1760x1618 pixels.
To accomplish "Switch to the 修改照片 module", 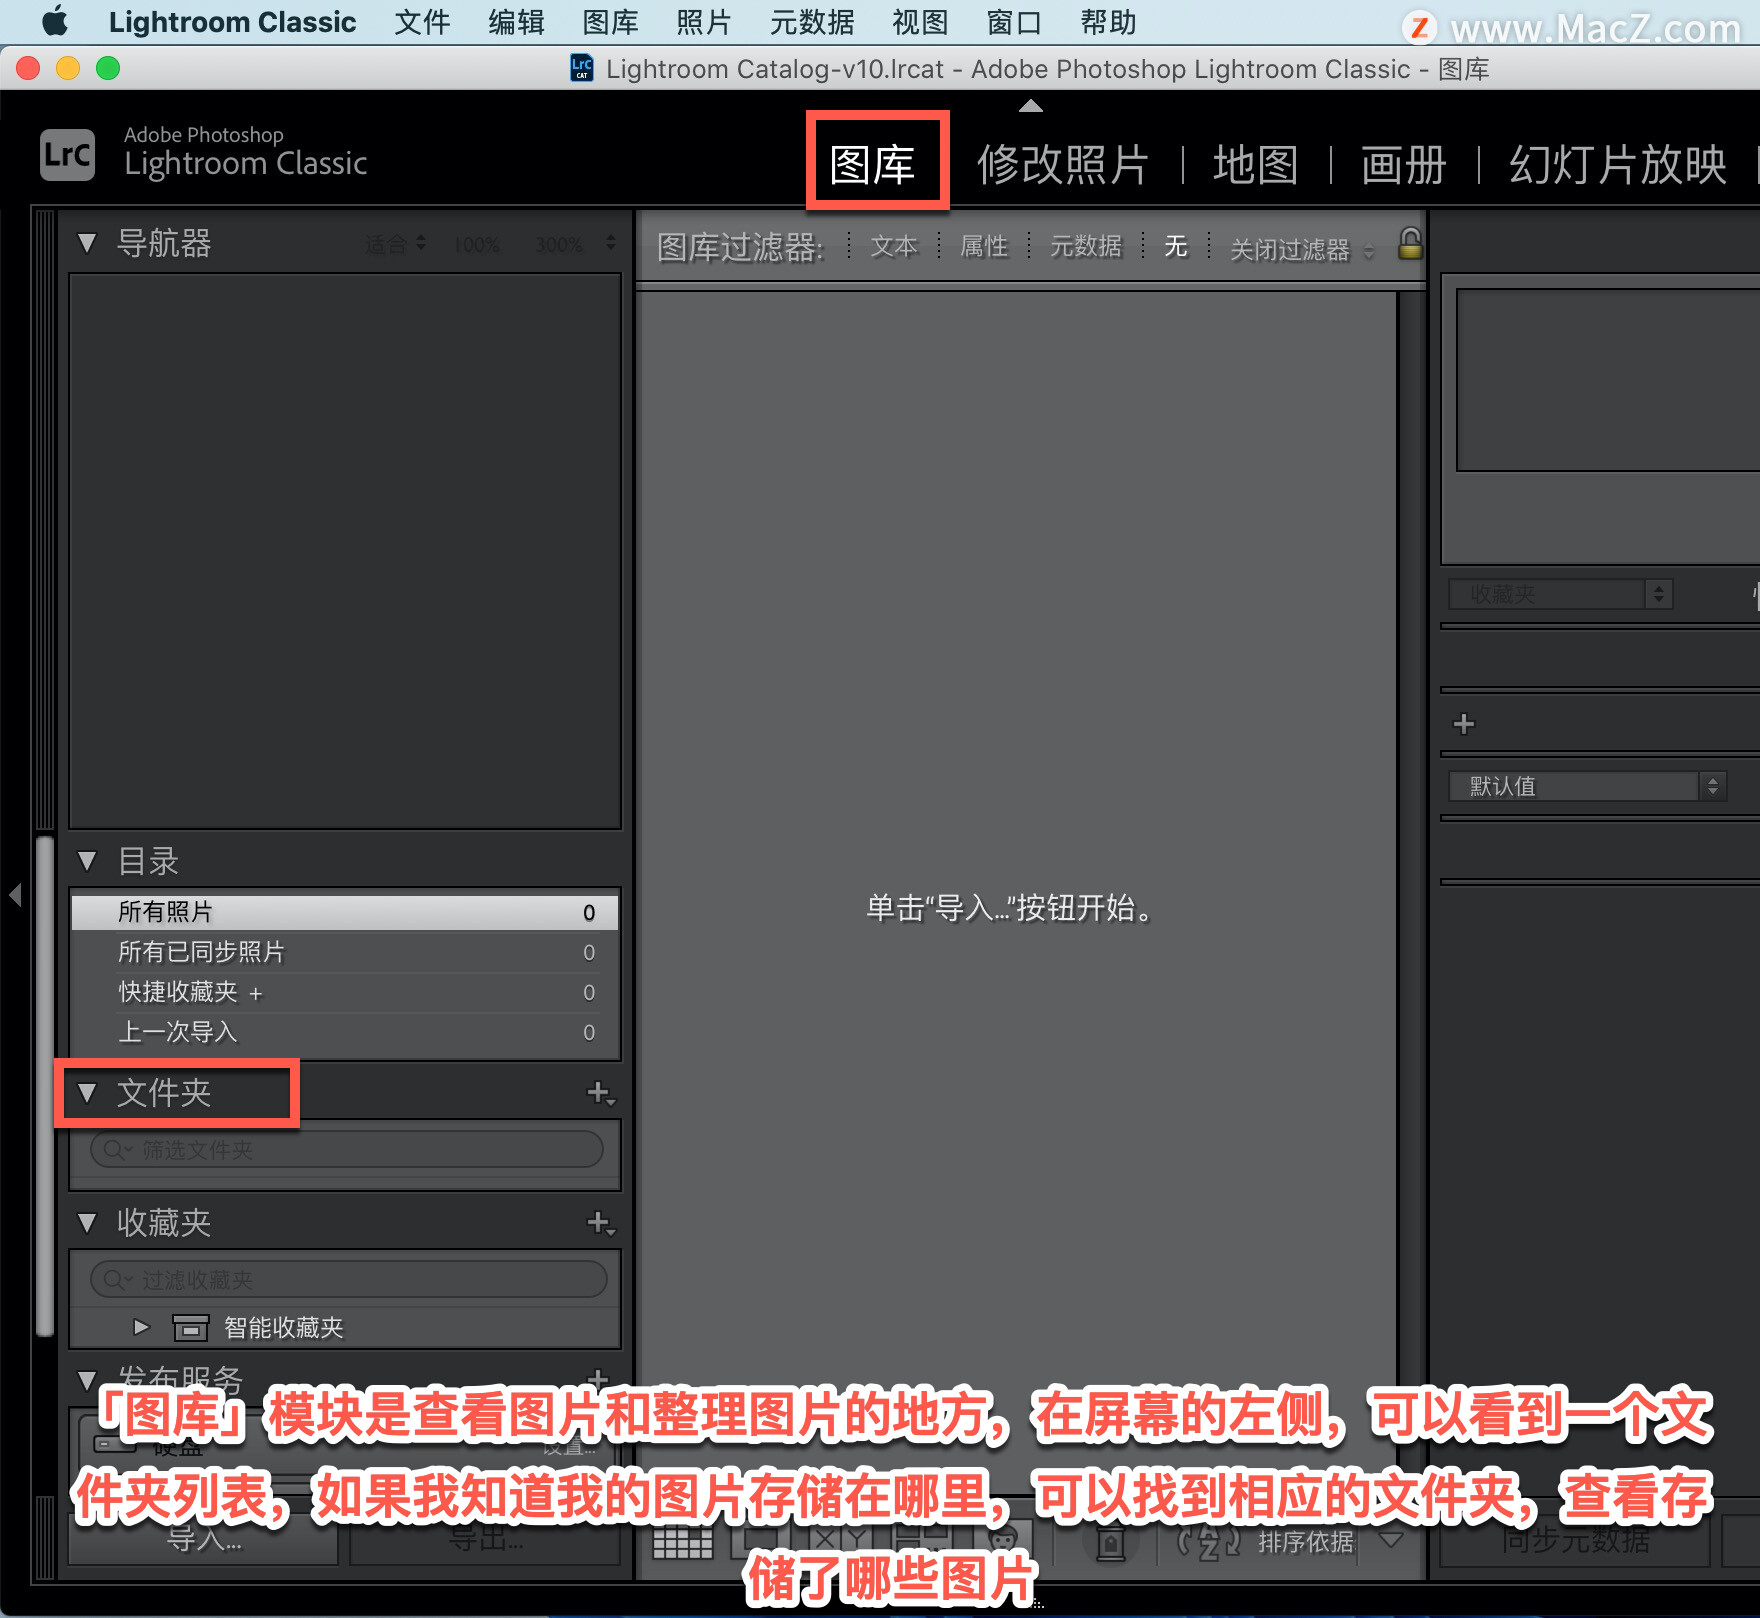I will click(x=1063, y=164).
